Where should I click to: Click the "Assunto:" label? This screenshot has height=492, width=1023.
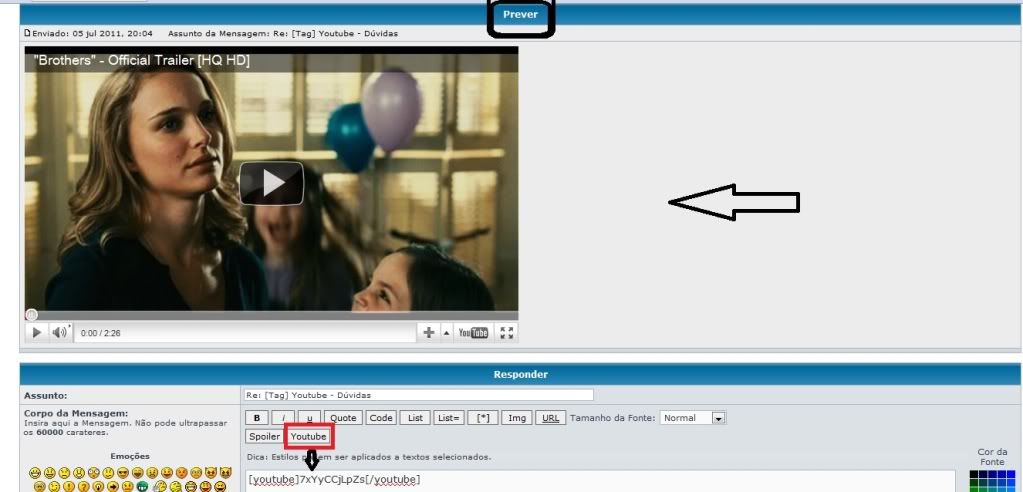pyautogui.click(x=46, y=395)
